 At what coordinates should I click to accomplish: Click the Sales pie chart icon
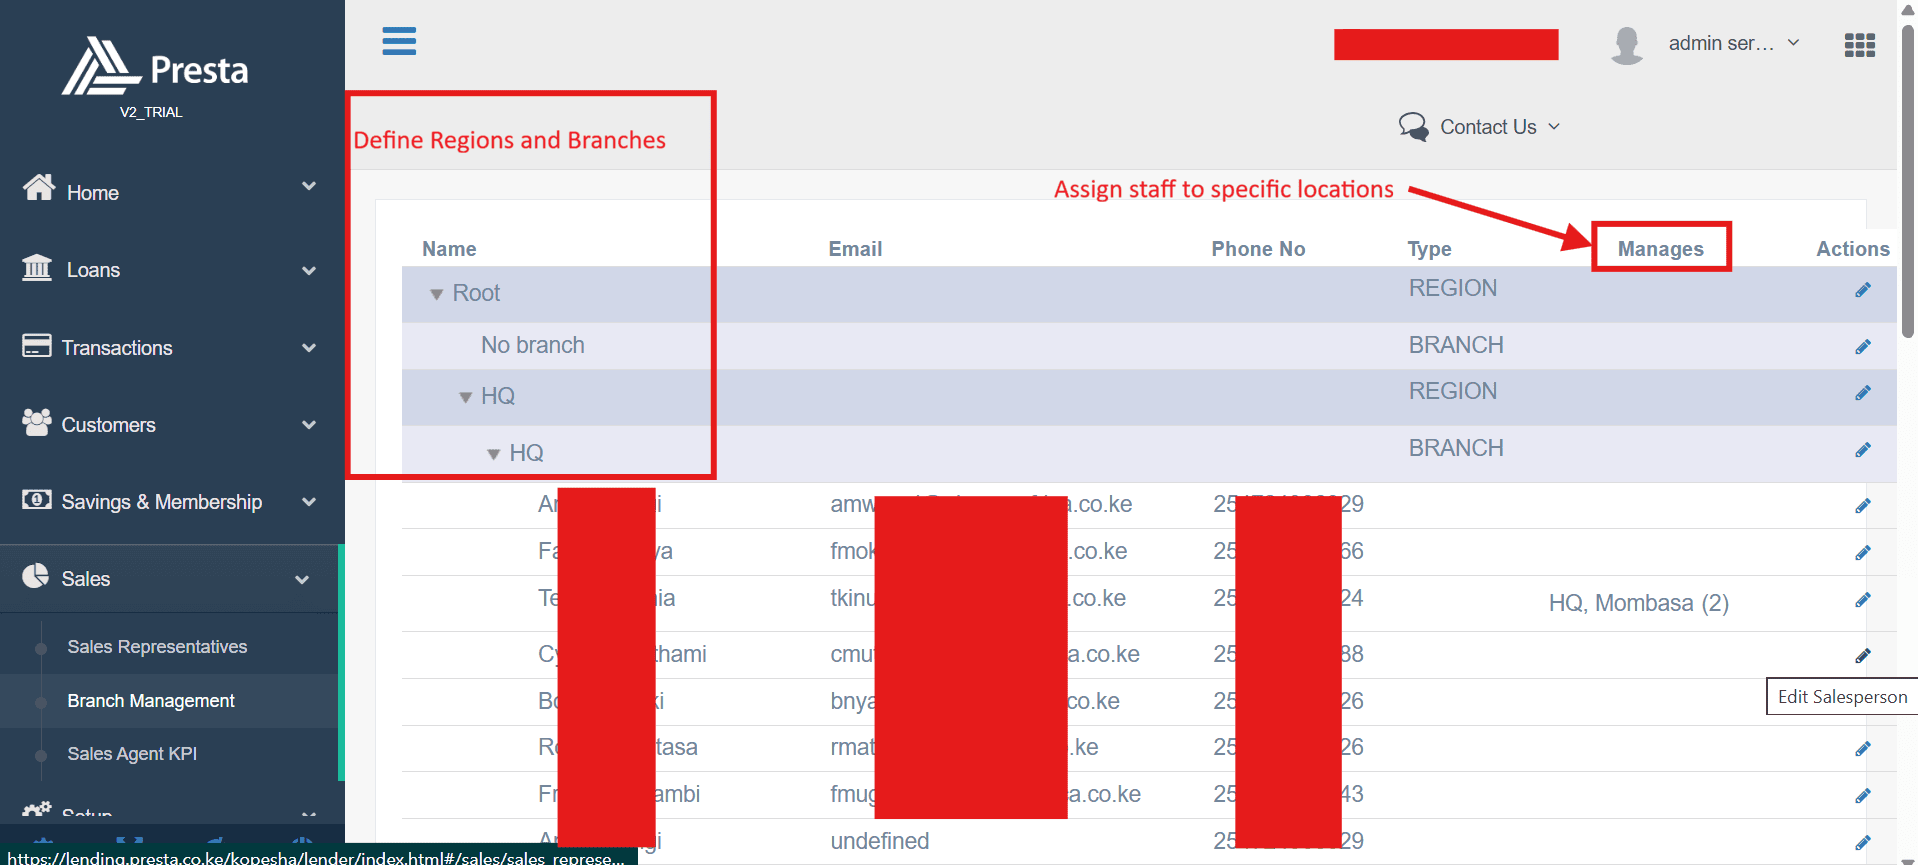click(x=36, y=576)
